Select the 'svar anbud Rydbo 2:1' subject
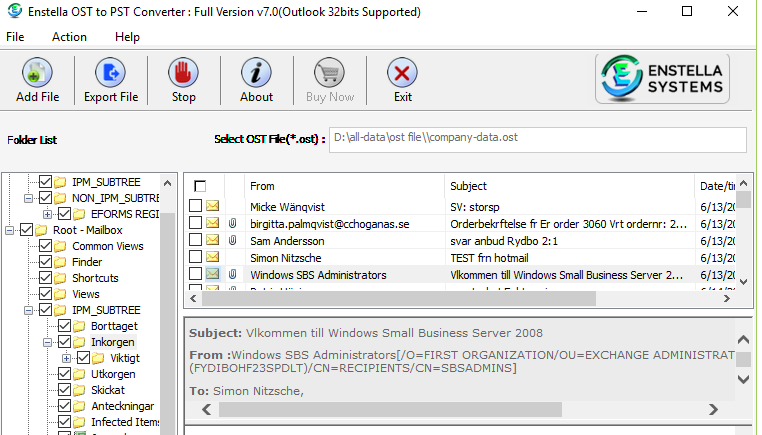The width and height of the screenshot is (762, 435). pyautogui.click(x=503, y=241)
